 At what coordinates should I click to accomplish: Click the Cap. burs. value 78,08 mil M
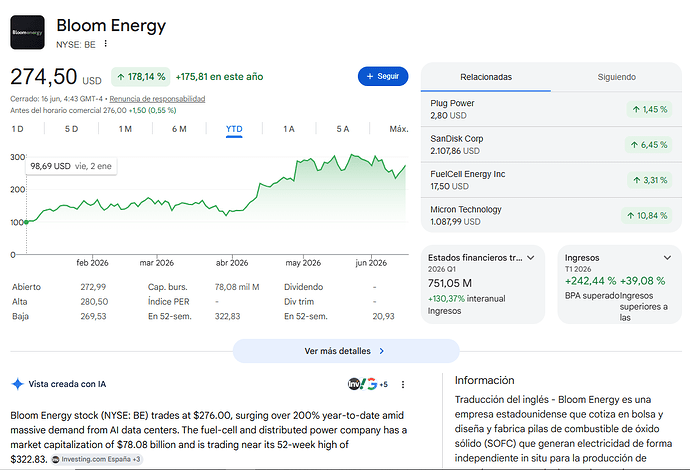pos(237,287)
